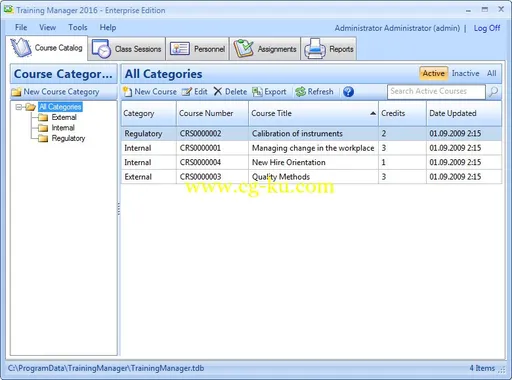Click the New Course page icon

click(x=127, y=91)
